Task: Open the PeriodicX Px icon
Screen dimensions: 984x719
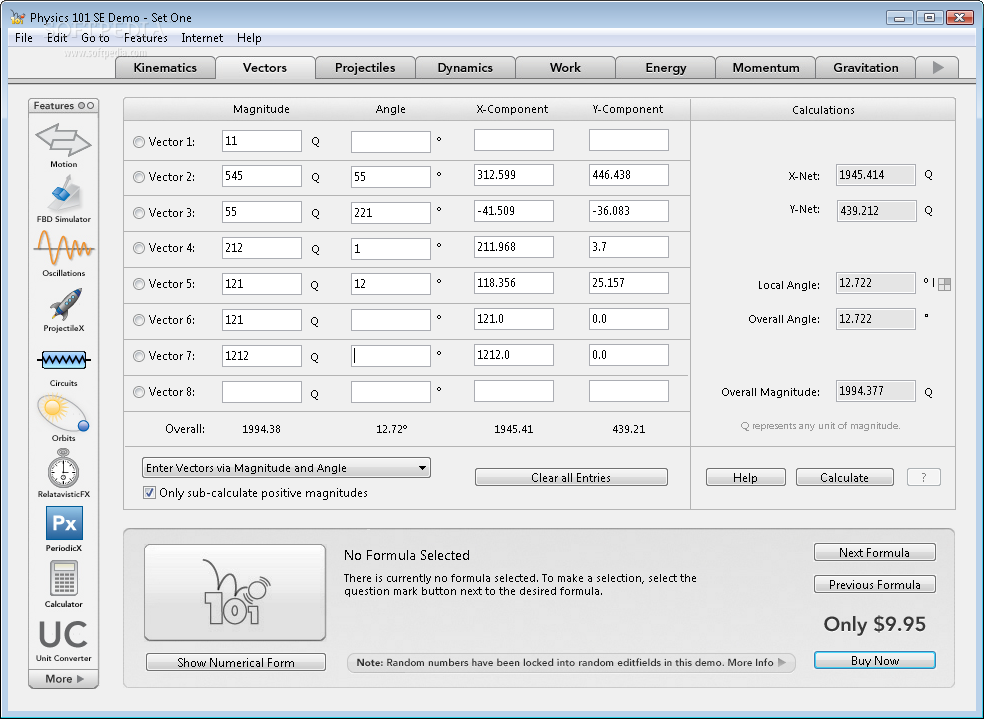Action: click(64, 523)
